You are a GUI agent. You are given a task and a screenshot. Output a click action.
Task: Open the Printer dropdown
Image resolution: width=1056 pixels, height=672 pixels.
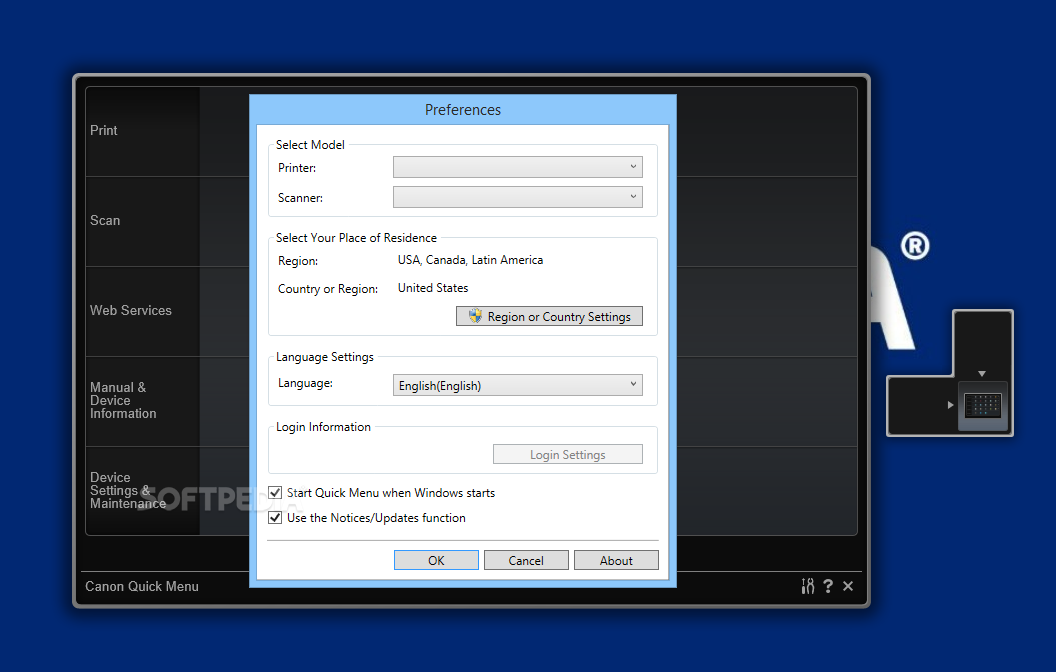click(x=517, y=166)
